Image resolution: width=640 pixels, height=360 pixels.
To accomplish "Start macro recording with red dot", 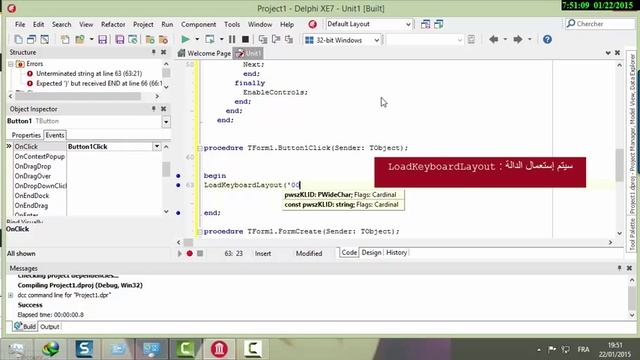I will [189, 253].
